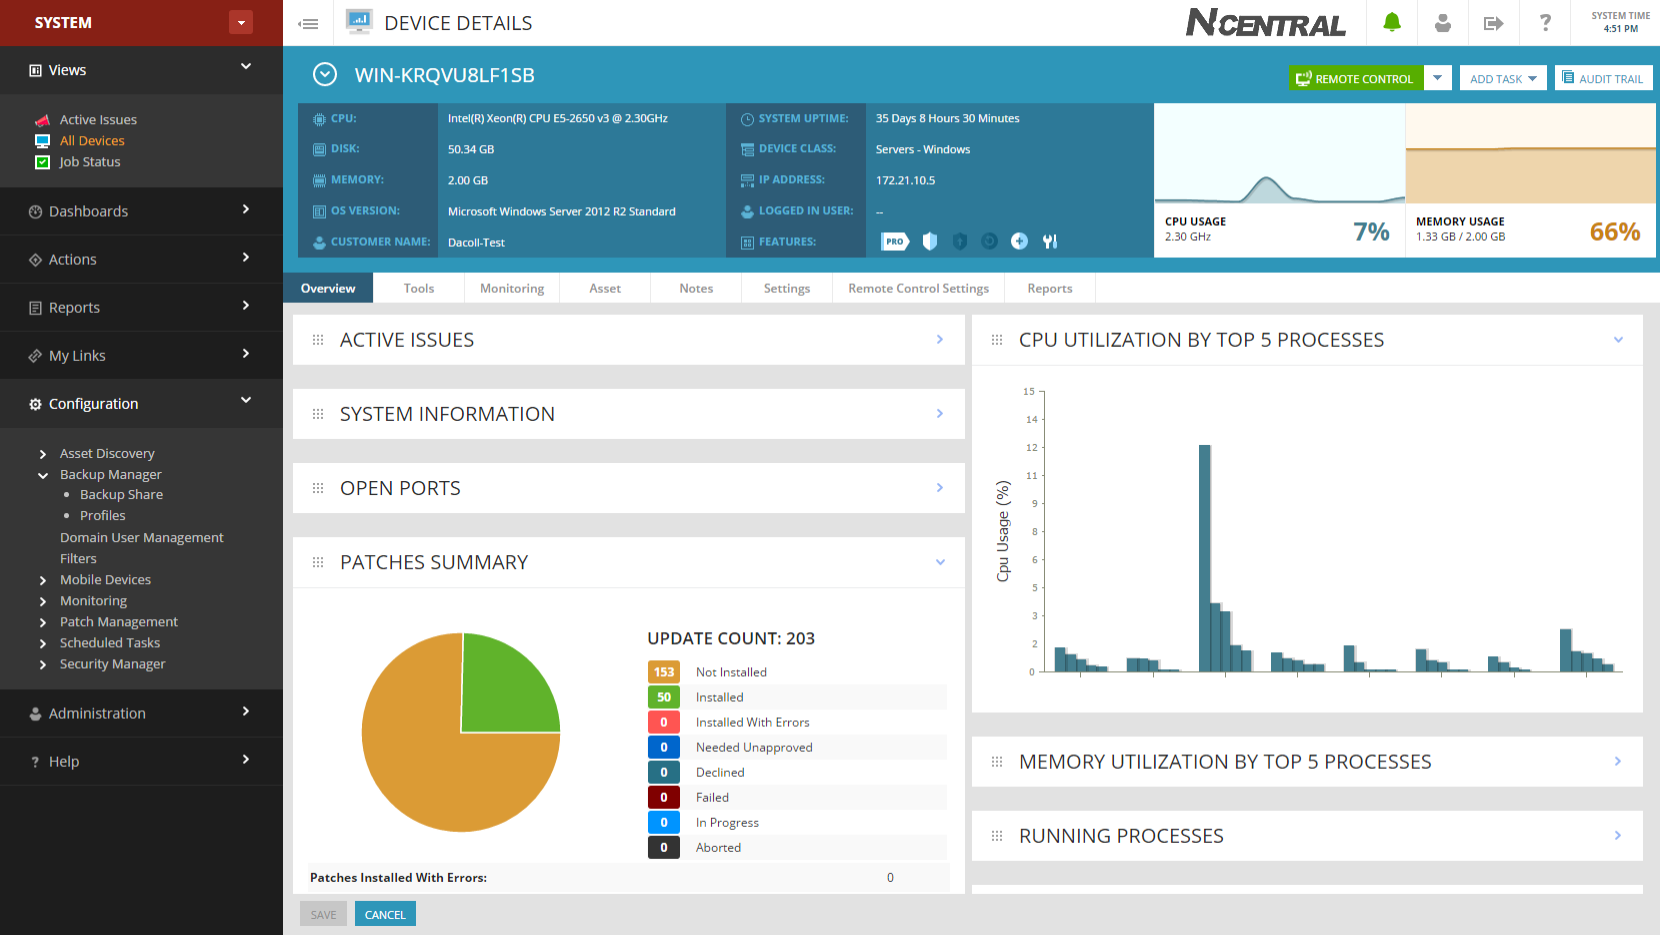This screenshot has height=935, width=1660.
Task: Switch to the Monitoring tab
Action: click(x=511, y=288)
